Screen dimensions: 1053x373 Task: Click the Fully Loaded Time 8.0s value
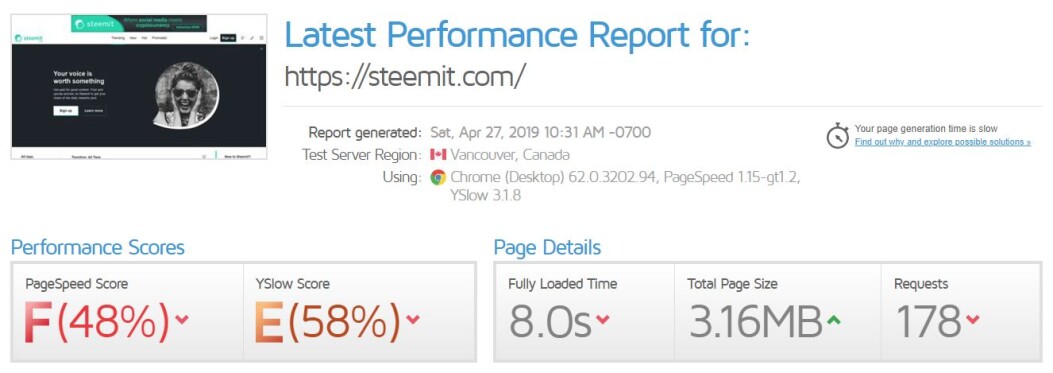[x=550, y=321]
